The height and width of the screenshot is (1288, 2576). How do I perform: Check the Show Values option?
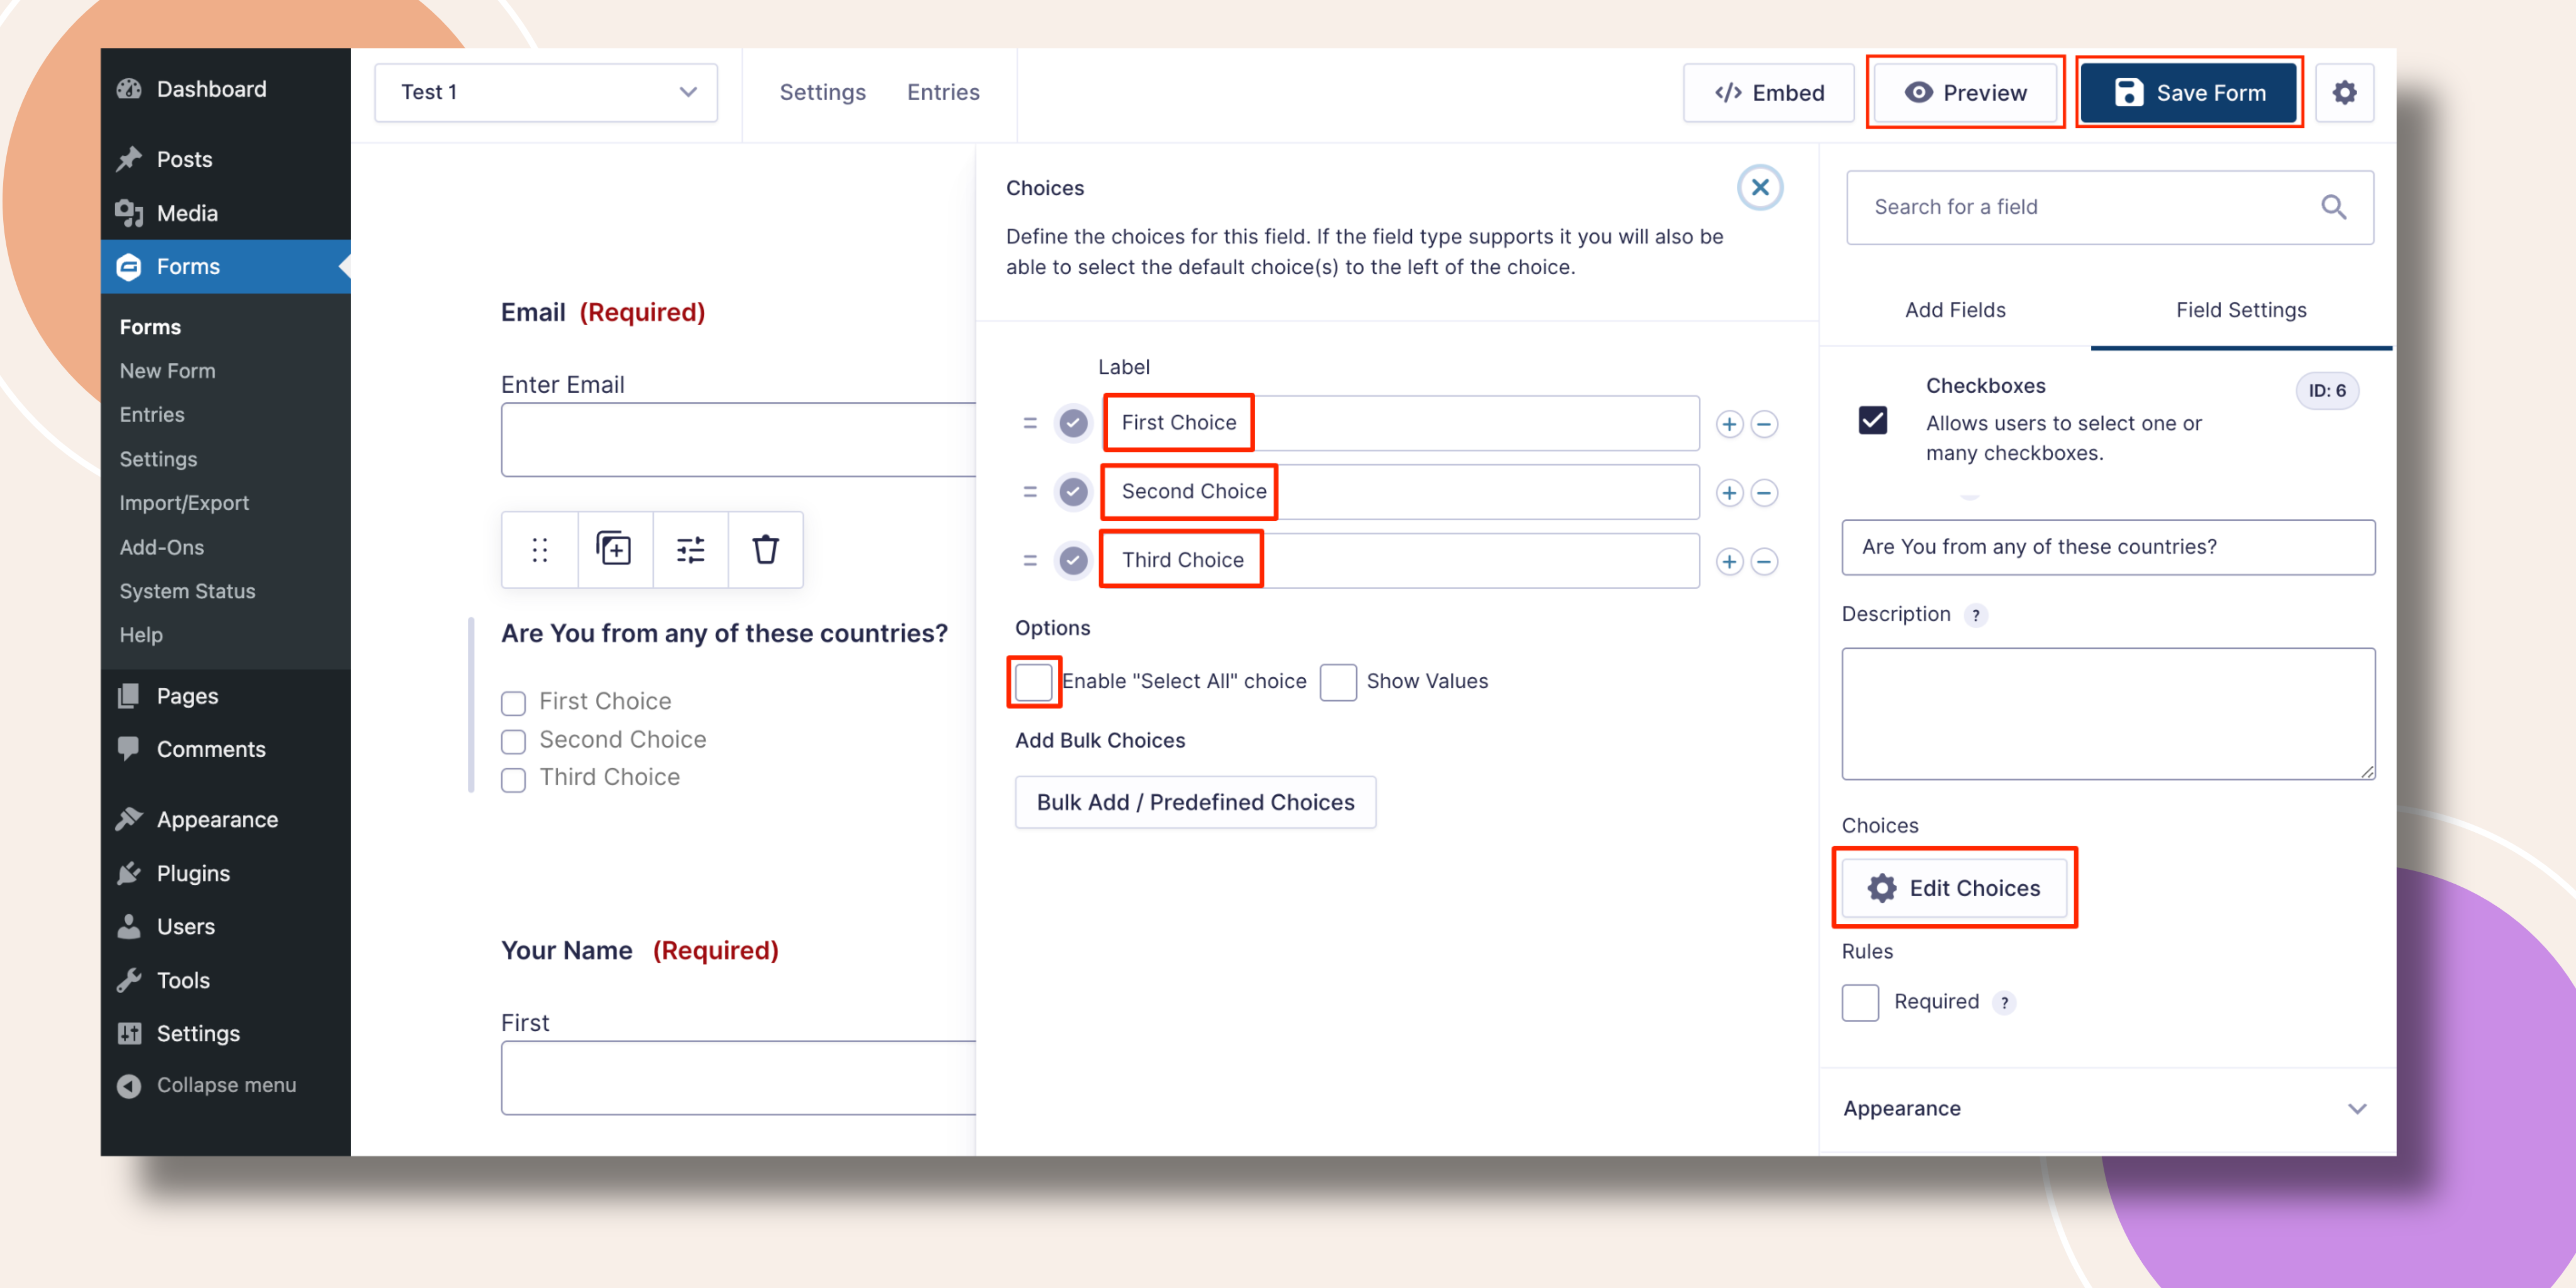[x=1338, y=682]
